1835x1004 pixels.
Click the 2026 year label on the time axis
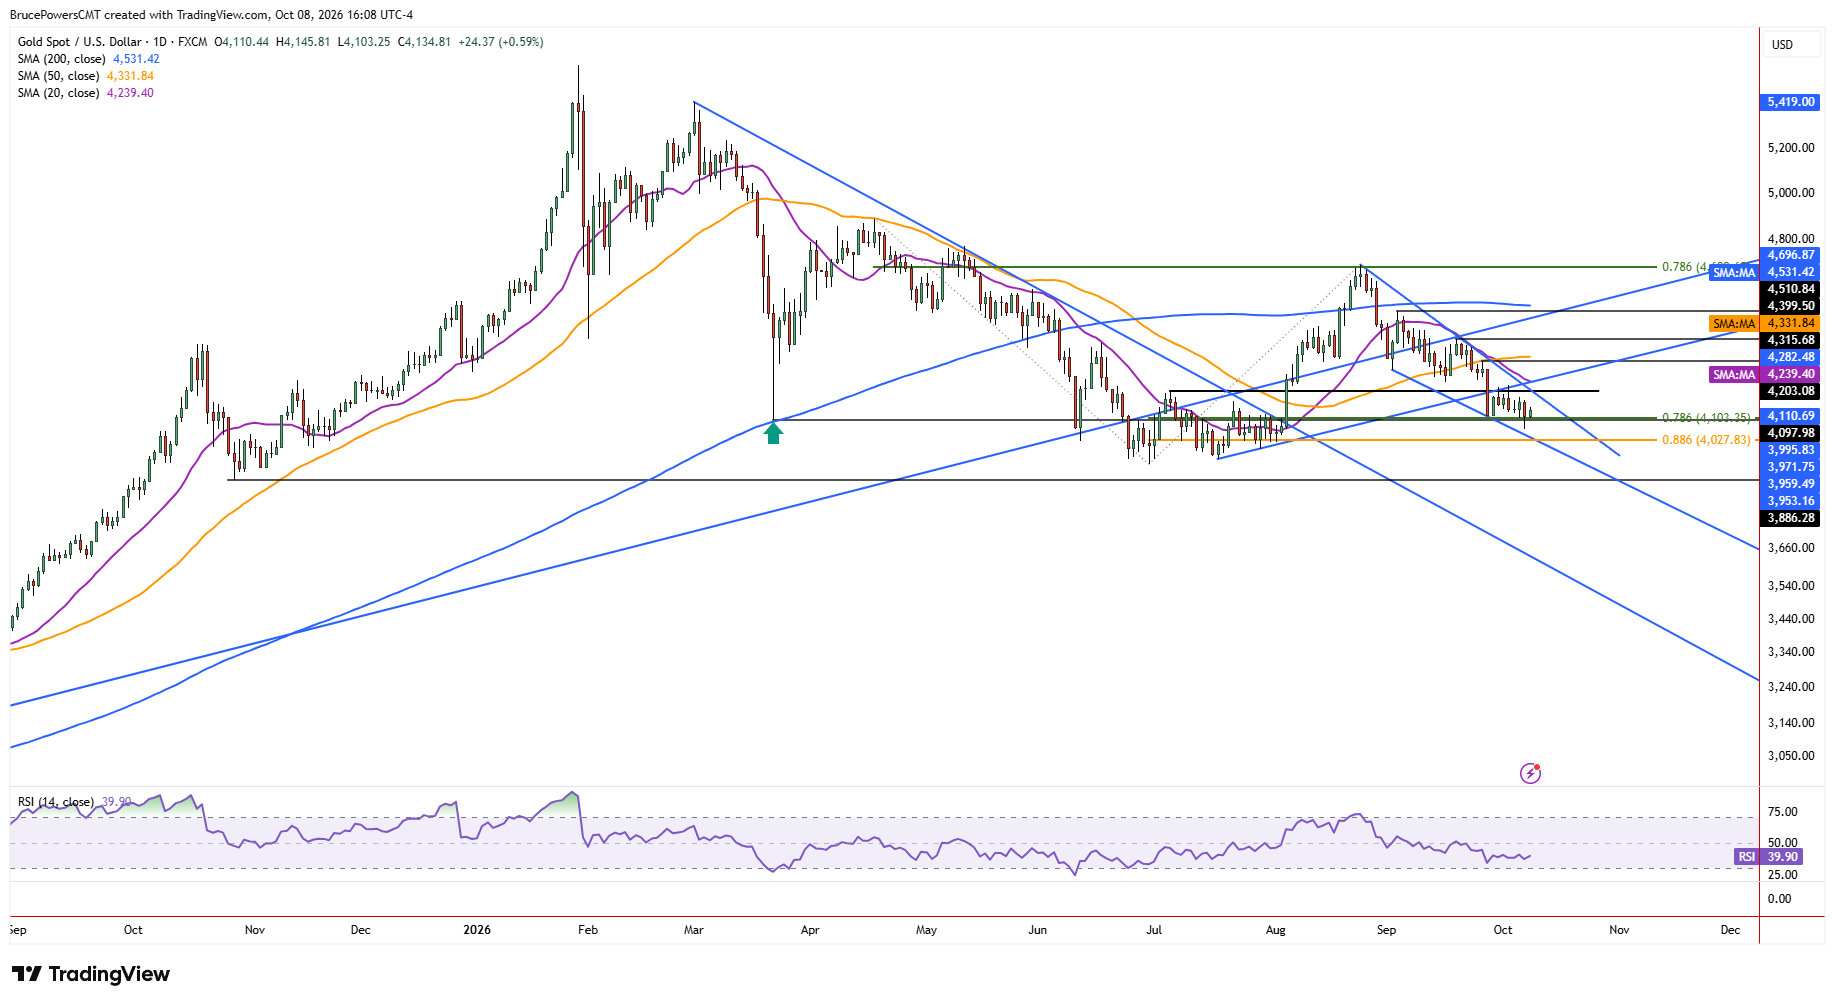point(477,930)
